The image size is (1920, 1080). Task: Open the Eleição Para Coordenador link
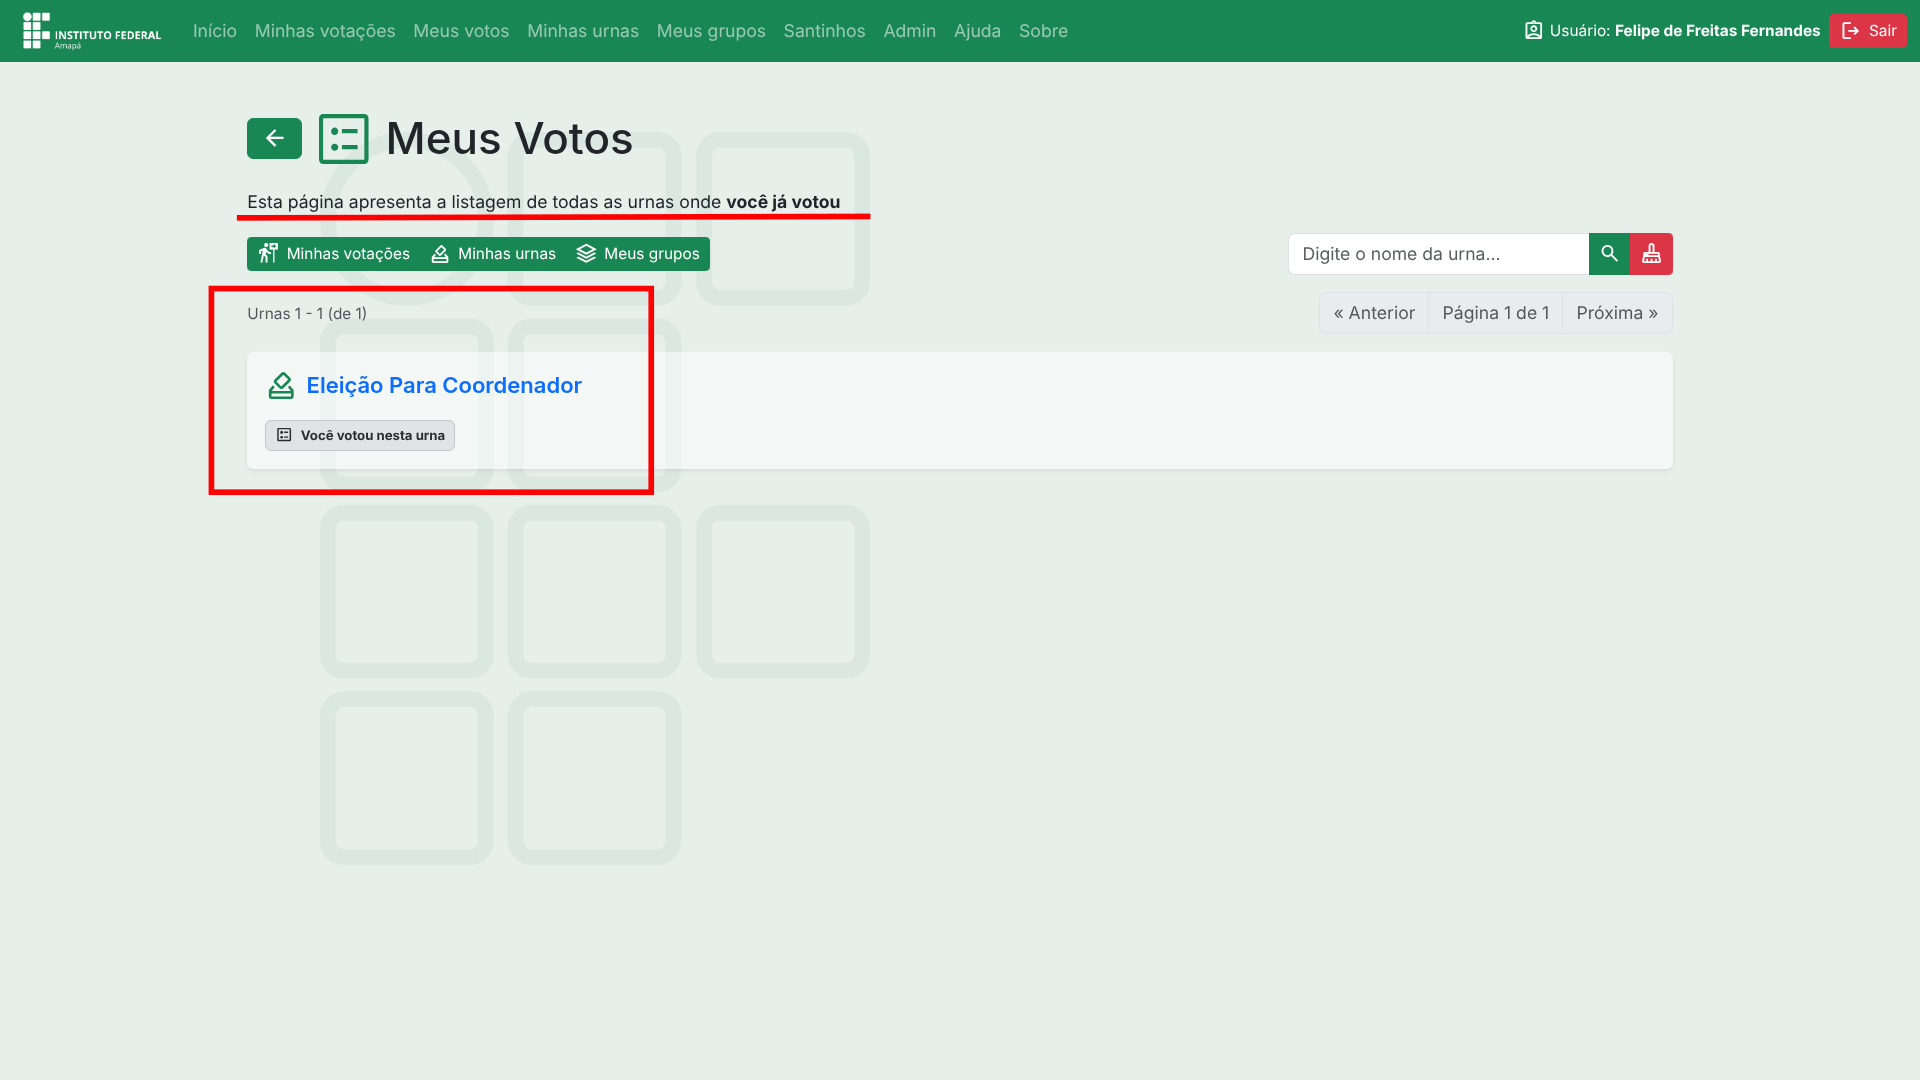pyautogui.click(x=443, y=386)
